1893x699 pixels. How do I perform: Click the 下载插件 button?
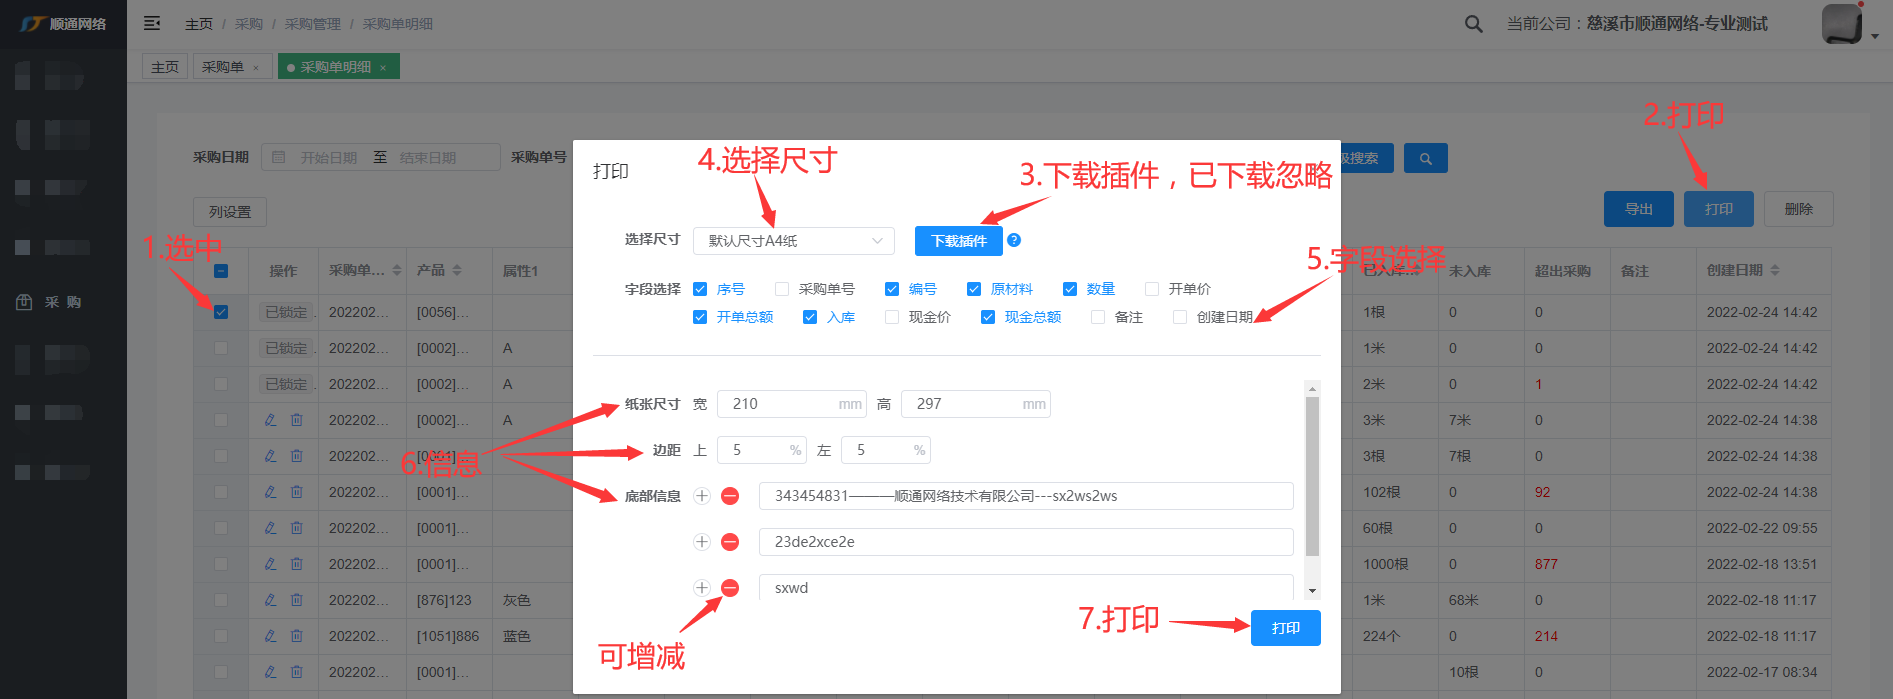[x=958, y=241]
